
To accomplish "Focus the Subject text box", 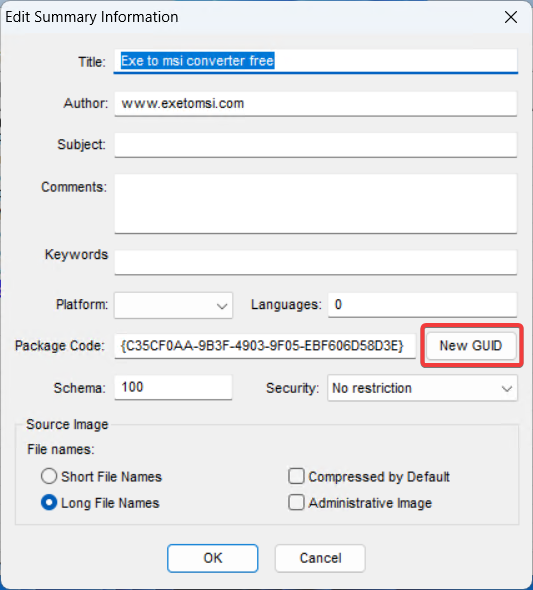I will click(x=316, y=145).
